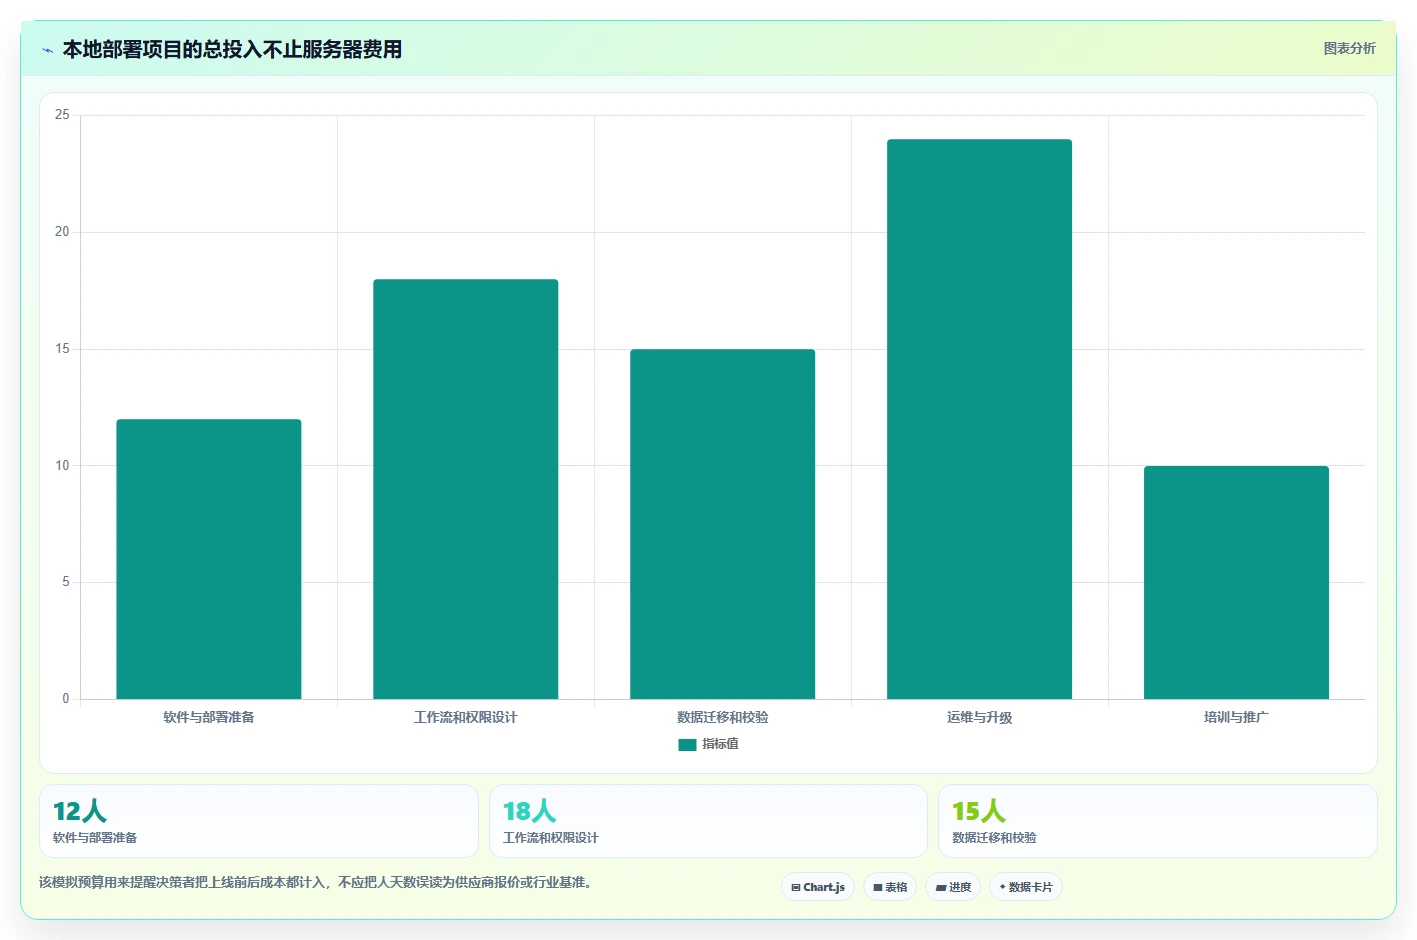
Task: Click the teal legend color box
Action: pos(687,745)
